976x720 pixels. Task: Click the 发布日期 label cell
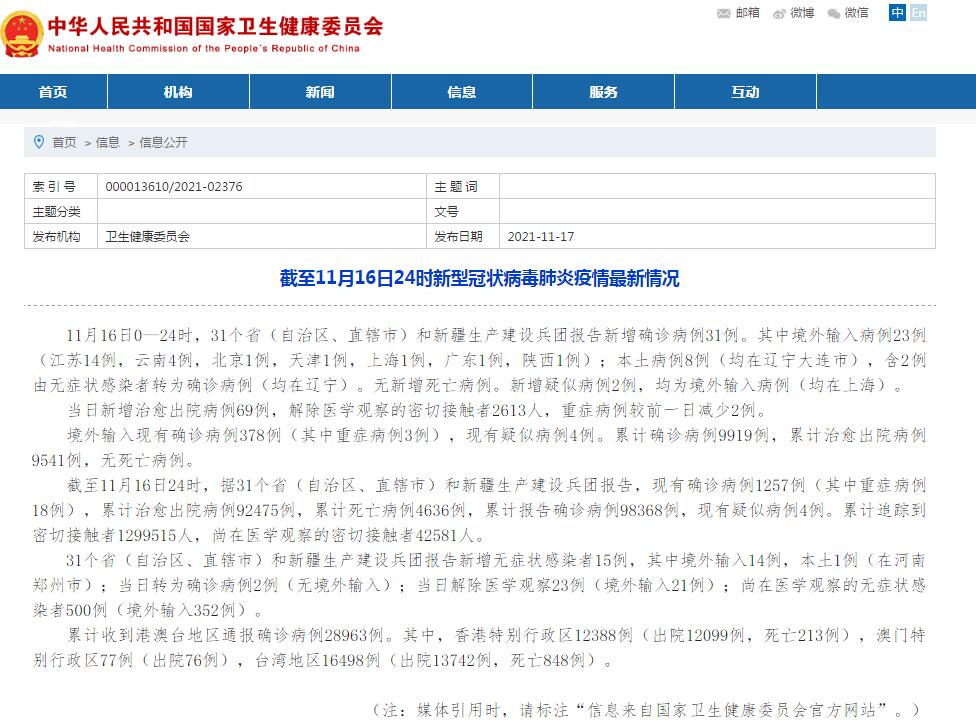(463, 236)
